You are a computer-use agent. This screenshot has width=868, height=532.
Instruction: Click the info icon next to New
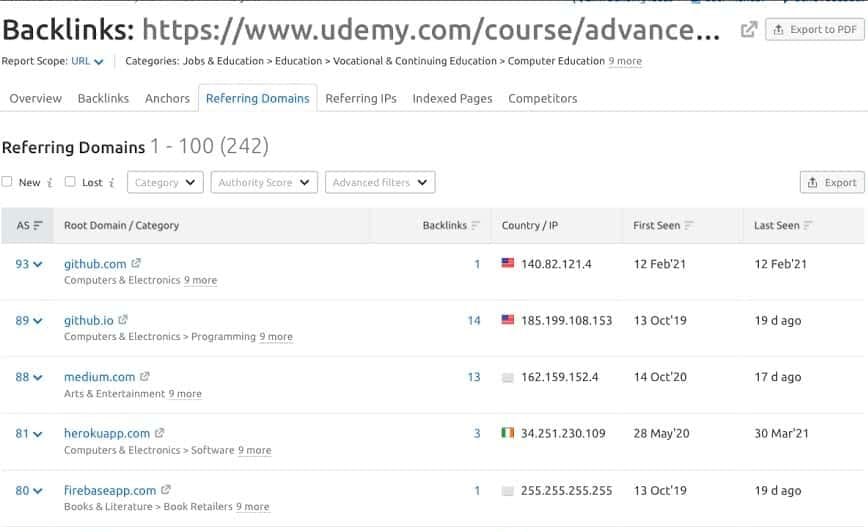[x=50, y=182]
